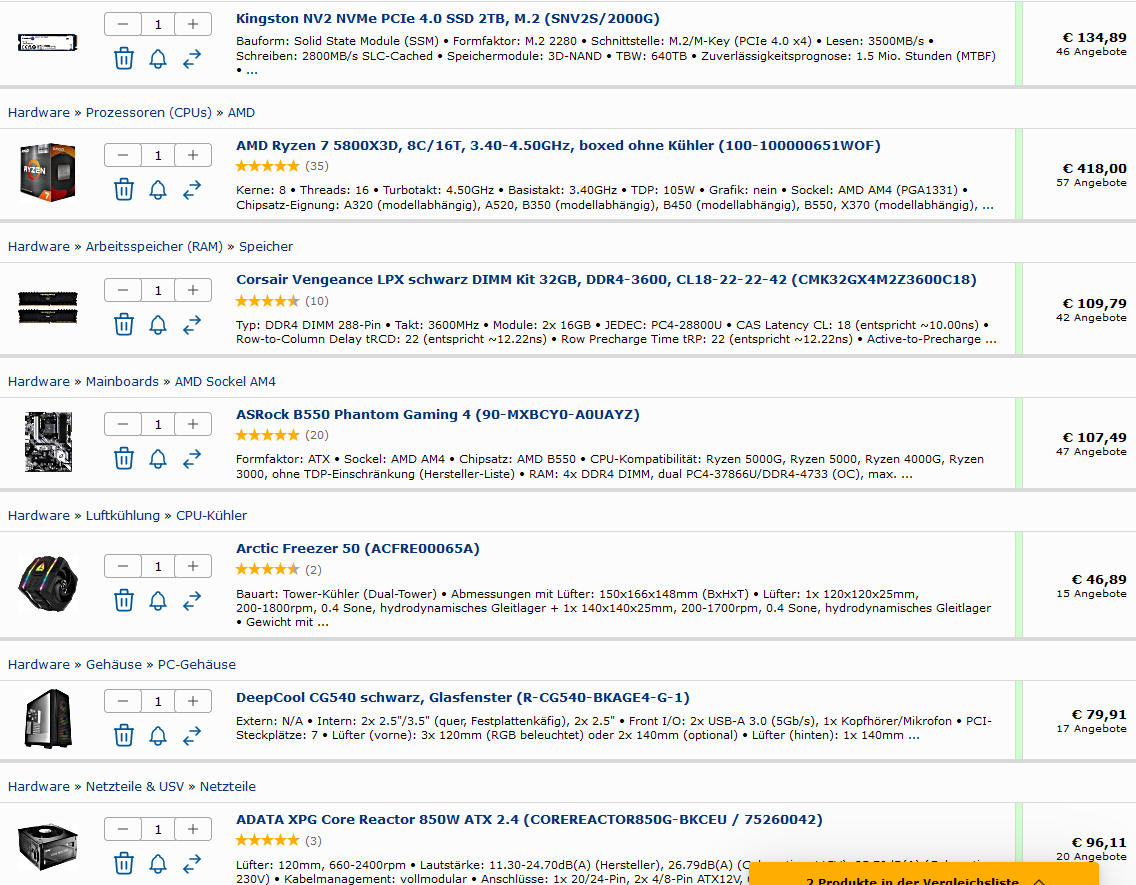Open ADATA XPG Core Reactor 850W link
This screenshot has width=1136, height=885.
(529, 819)
